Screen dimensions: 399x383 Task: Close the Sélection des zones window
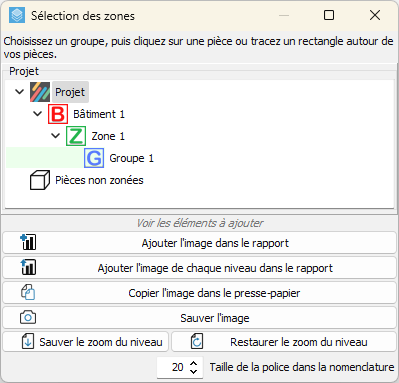375,15
